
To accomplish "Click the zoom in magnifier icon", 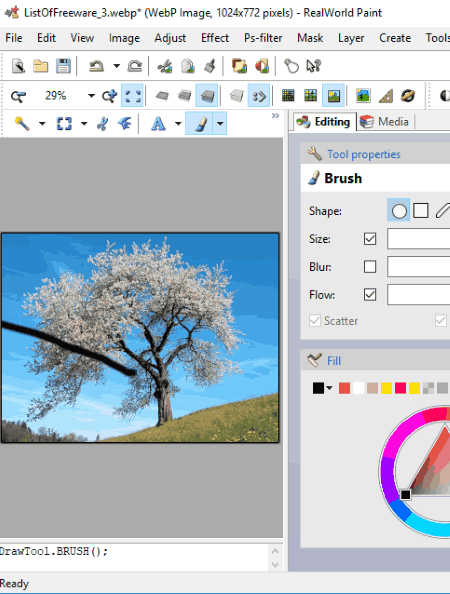I will (109, 96).
